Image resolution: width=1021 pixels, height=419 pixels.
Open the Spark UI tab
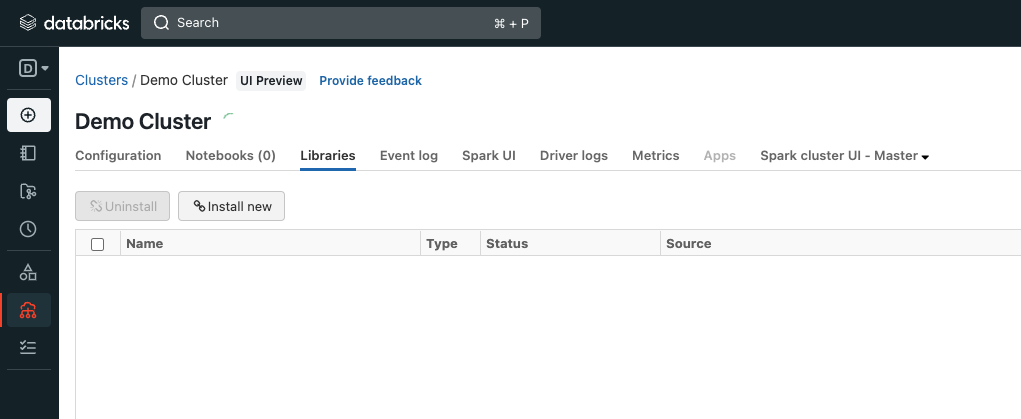[489, 156]
